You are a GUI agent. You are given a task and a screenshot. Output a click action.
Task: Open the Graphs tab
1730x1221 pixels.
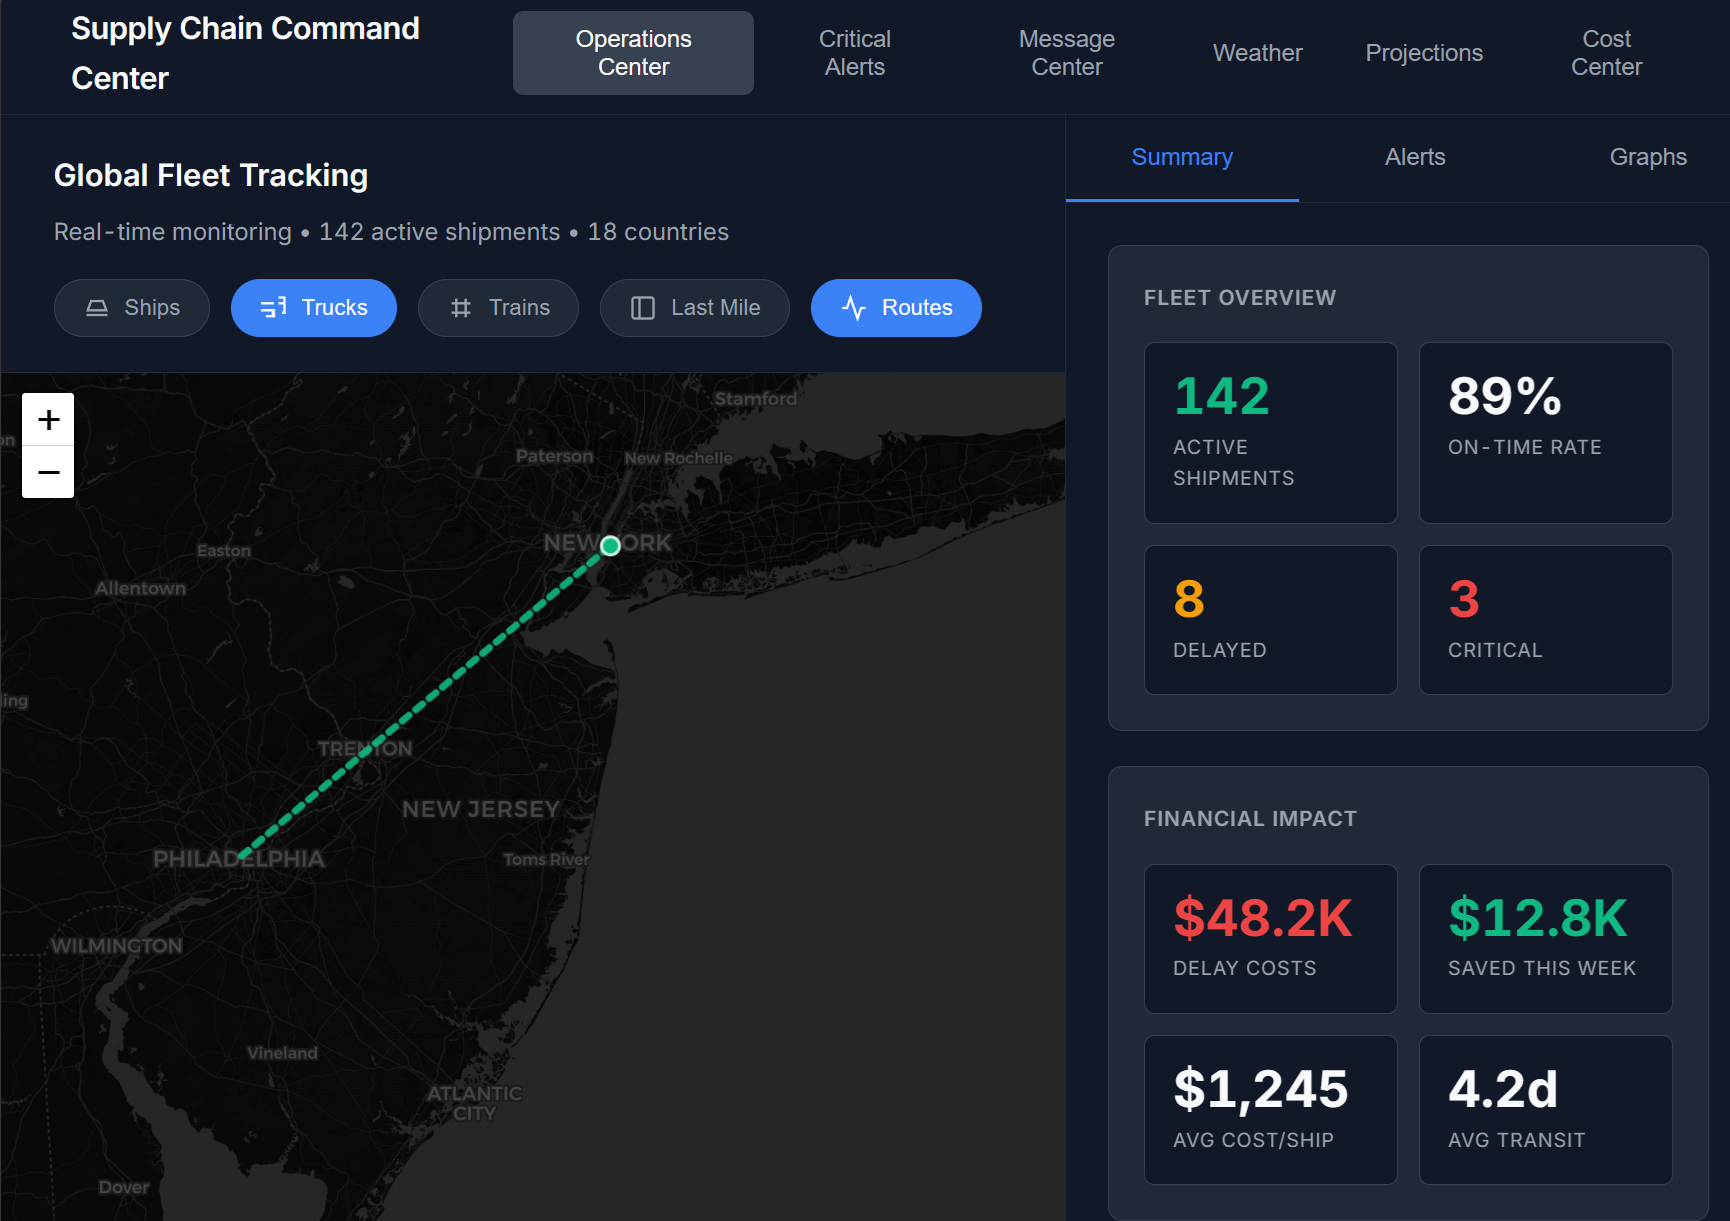1648,157
